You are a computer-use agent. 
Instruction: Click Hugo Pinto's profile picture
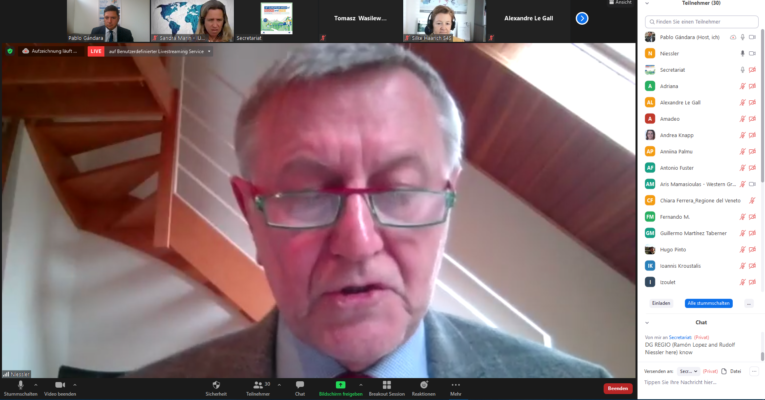pos(650,249)
